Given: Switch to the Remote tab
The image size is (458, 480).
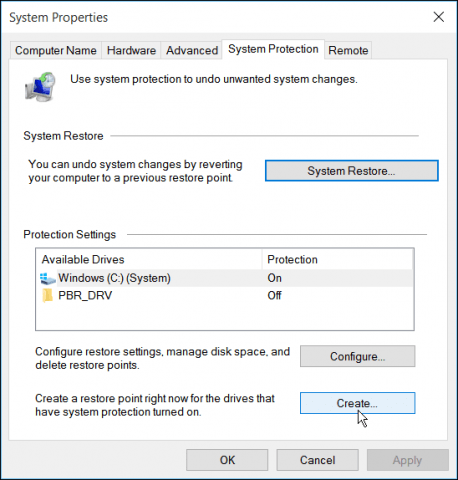Looking at the screenshot, I should (x=348, y=50).
